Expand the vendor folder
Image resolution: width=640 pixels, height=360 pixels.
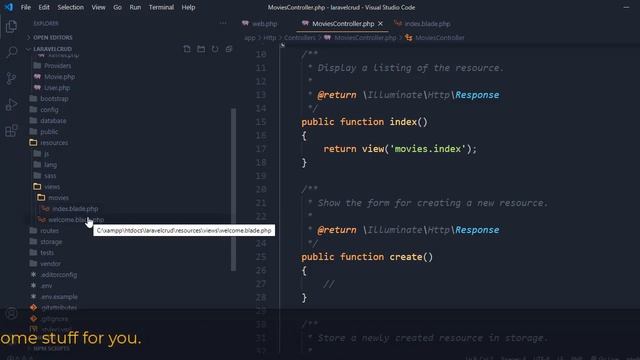point(50,264)
